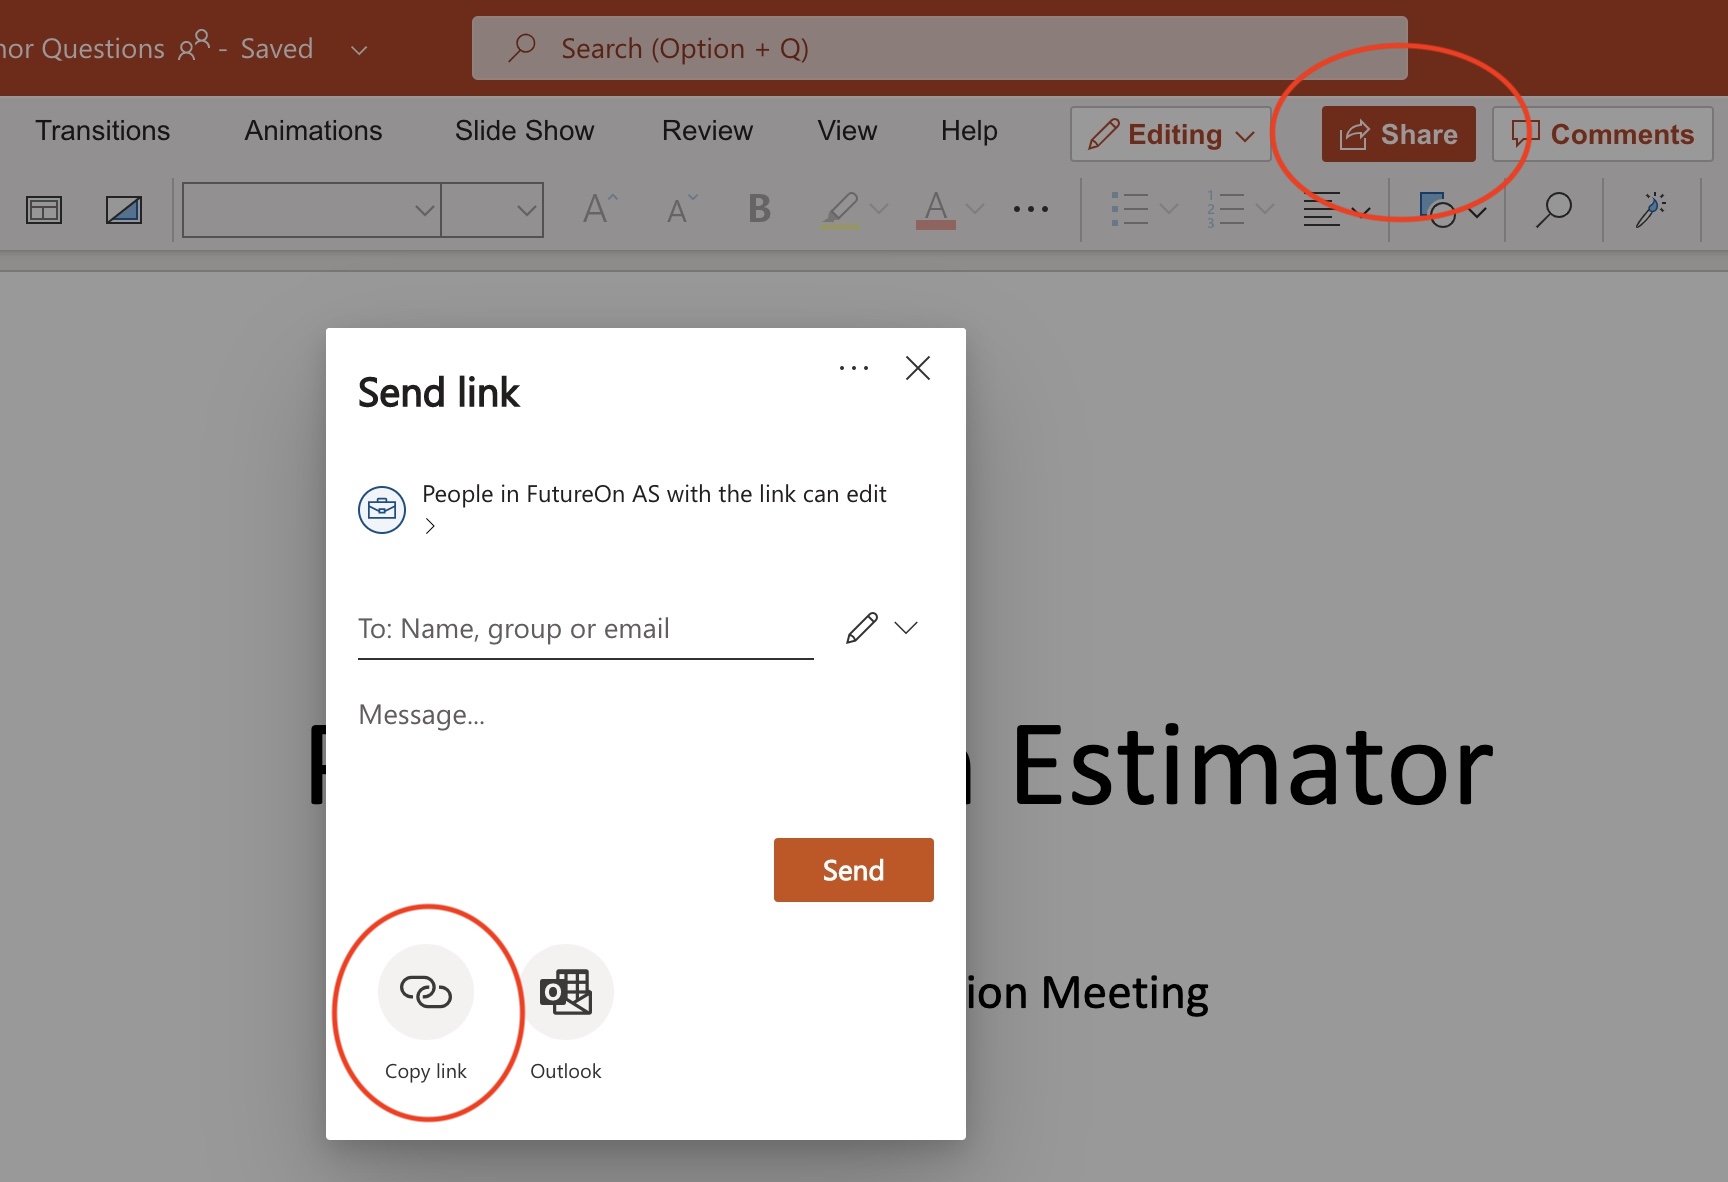Click the Decrease Font Size icon
The width and height of the screenshot is (1728, 1182).
pyautogui.click(x=679, y=209)
